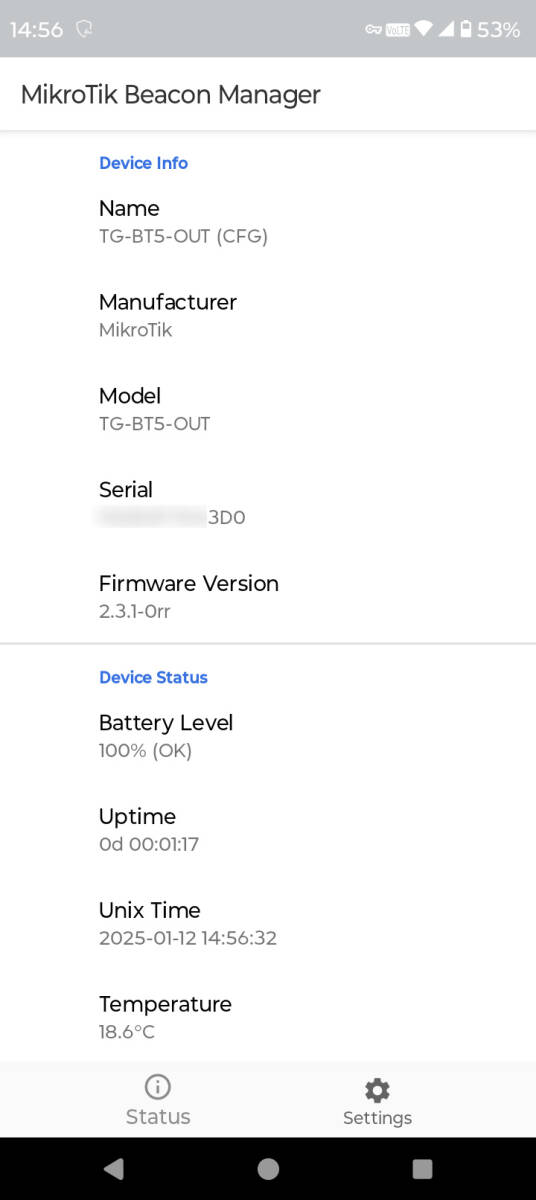Tap the Android back triangle
This screenshot has width=536, height=1200.
tap(113, 1168)
